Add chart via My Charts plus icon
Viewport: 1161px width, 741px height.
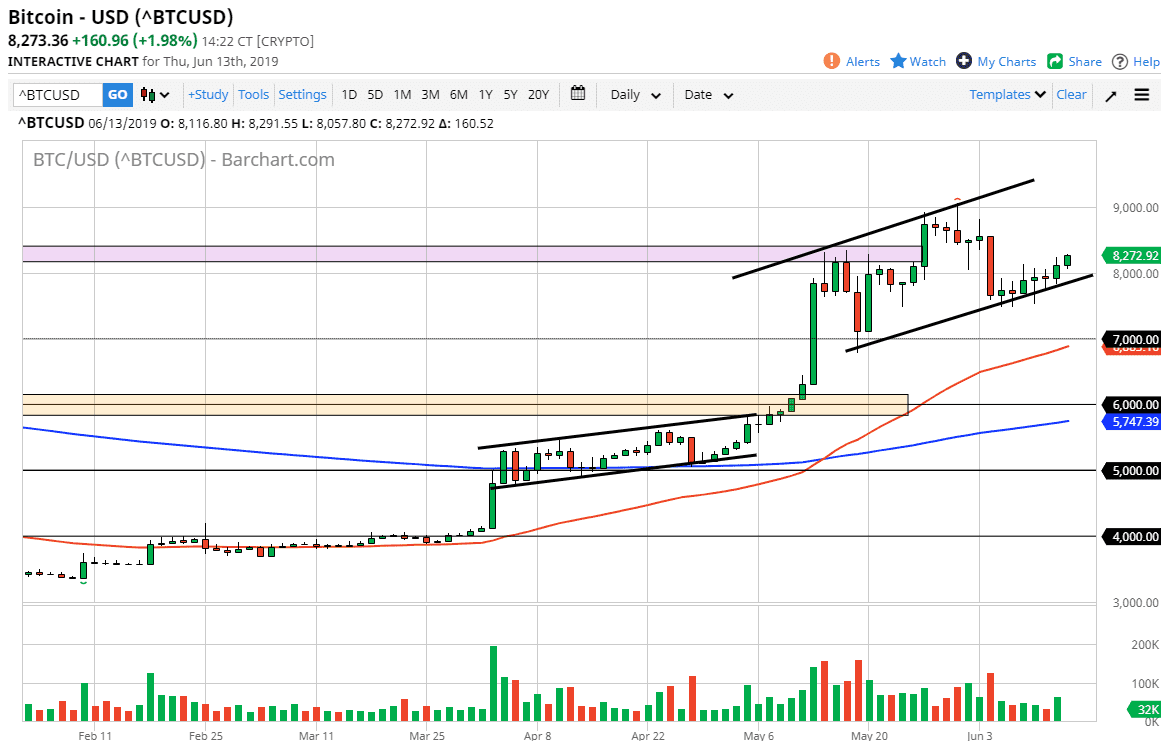[x=964, y=61]
